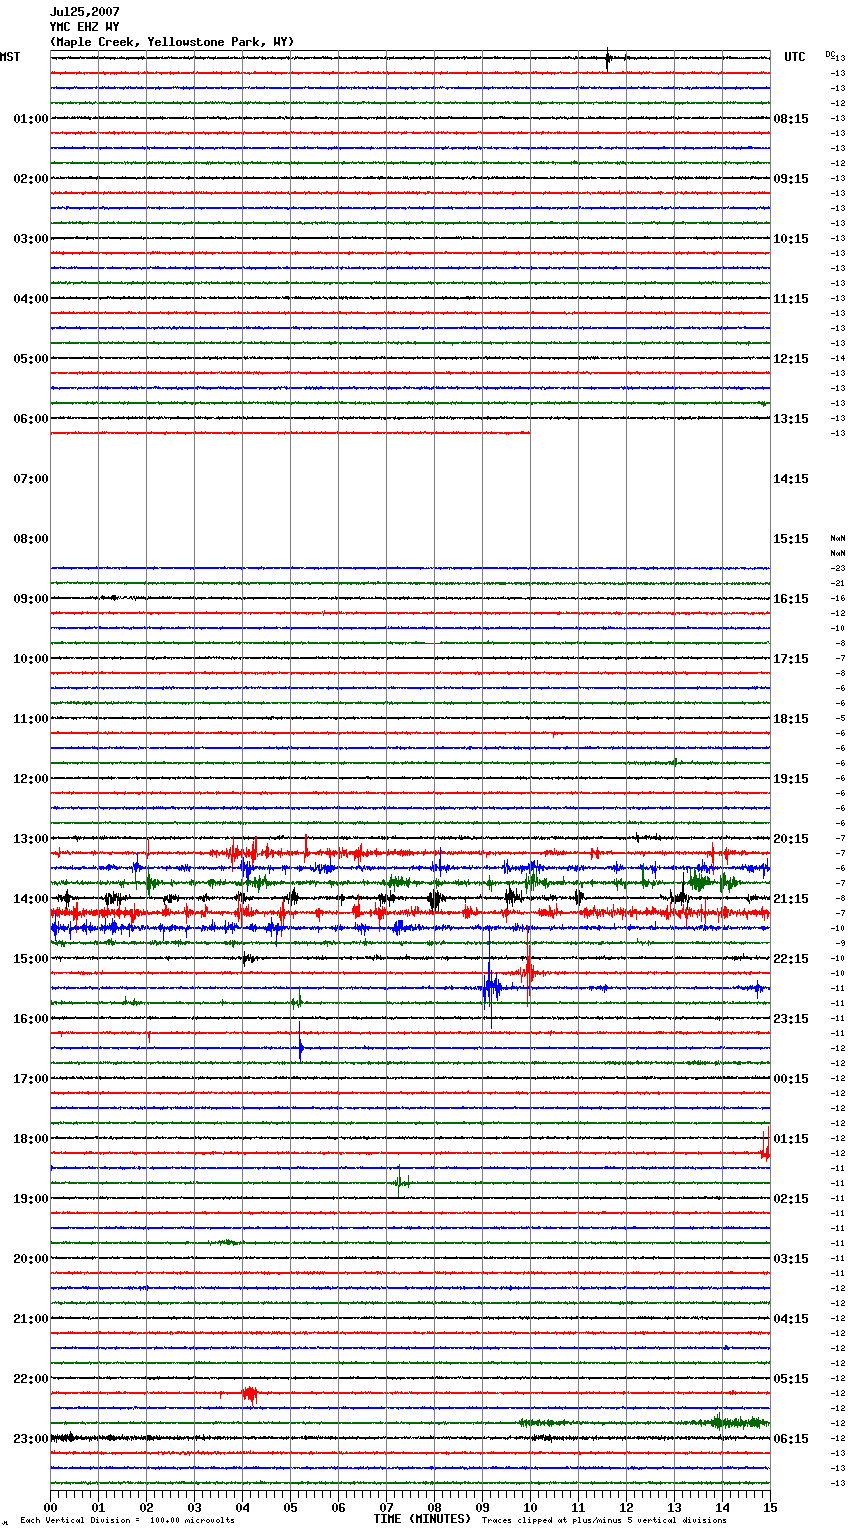The image size is (850, 1534).
Task: Select the "20:15" UTC time label
Action: (x=791, y=839)
